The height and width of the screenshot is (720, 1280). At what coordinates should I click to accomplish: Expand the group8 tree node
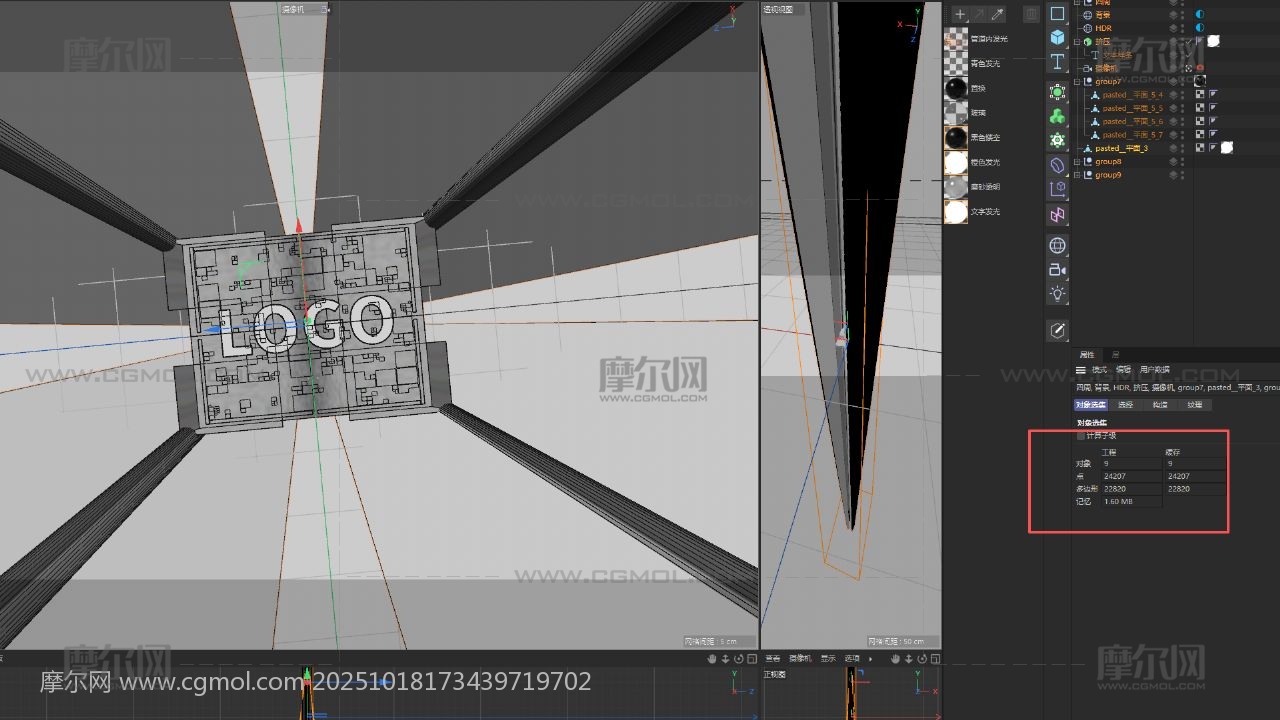point(1078,161)
